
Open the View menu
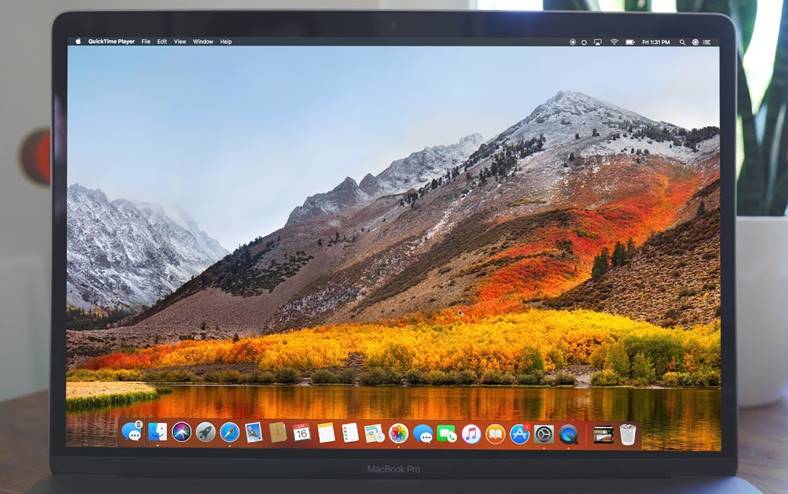coord(180,42)
